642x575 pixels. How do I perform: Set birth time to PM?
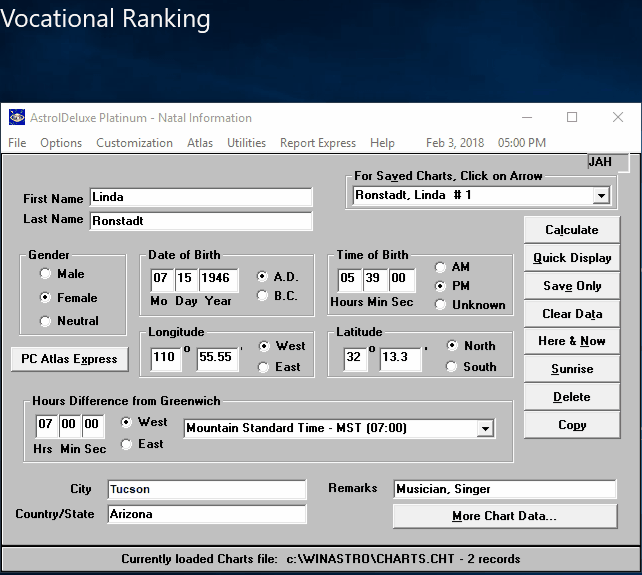[x=440, y=286]
